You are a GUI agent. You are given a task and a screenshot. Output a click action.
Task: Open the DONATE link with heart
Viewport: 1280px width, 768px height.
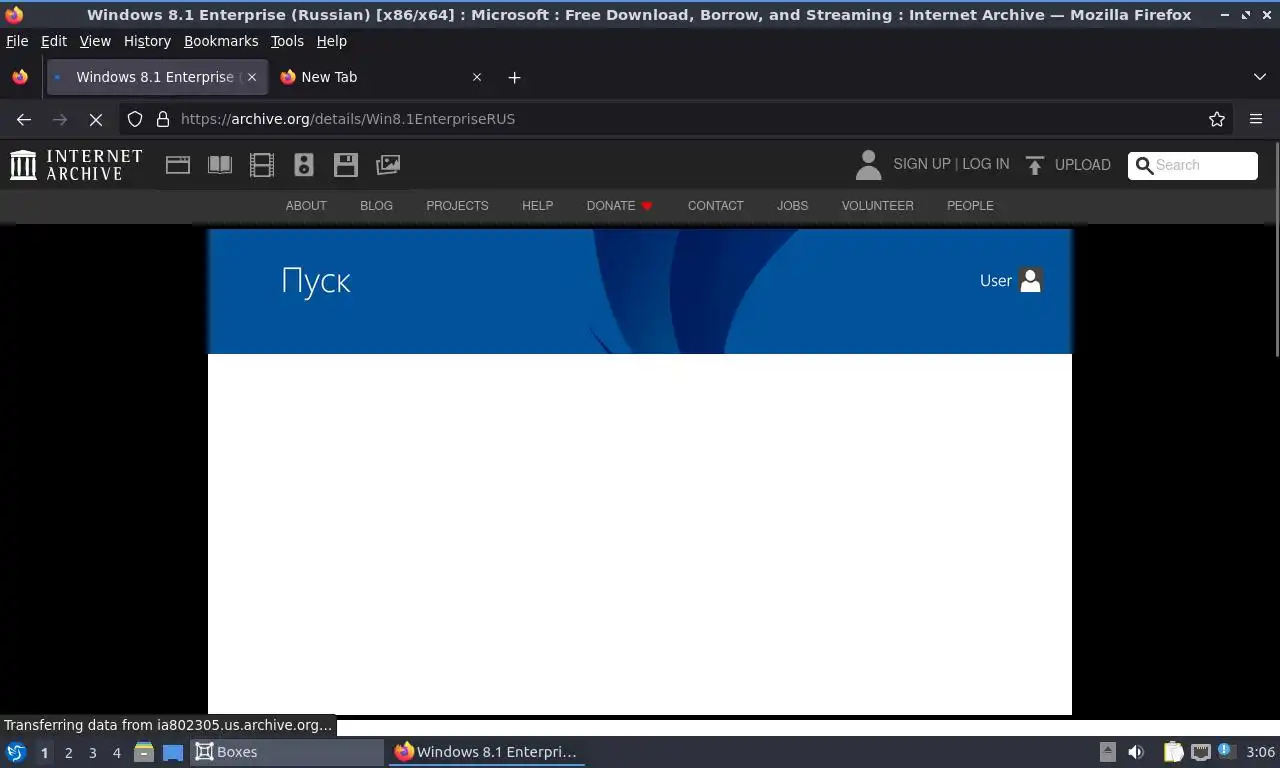pyautogui.click(x=620, y=205)
